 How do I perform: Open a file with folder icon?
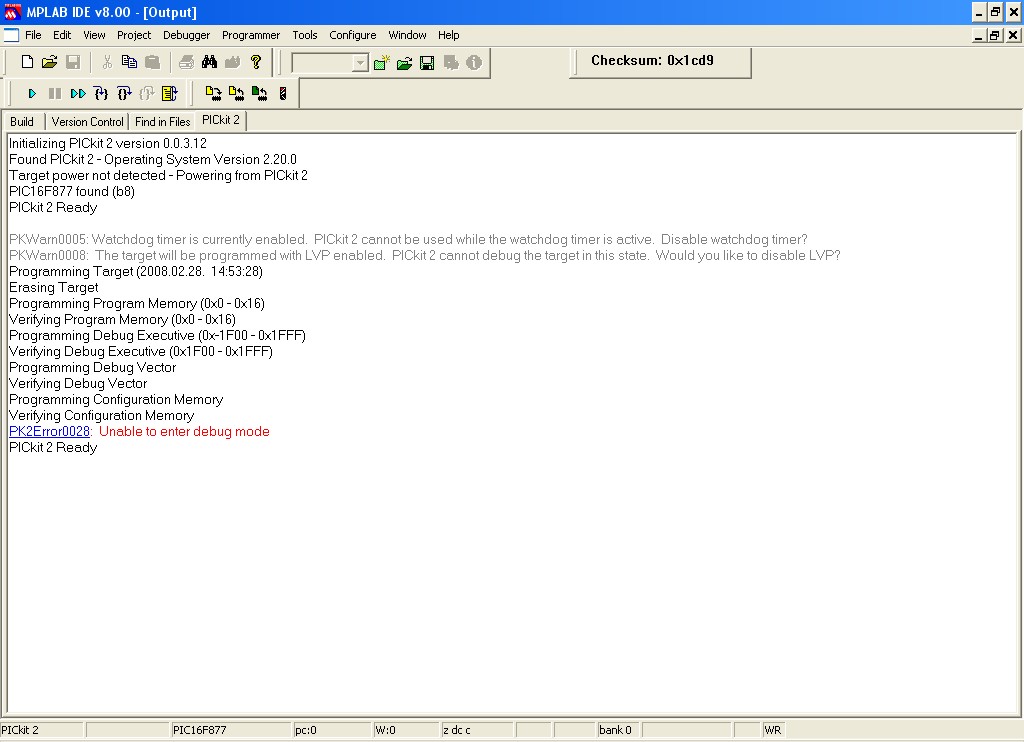coord(50,62)
